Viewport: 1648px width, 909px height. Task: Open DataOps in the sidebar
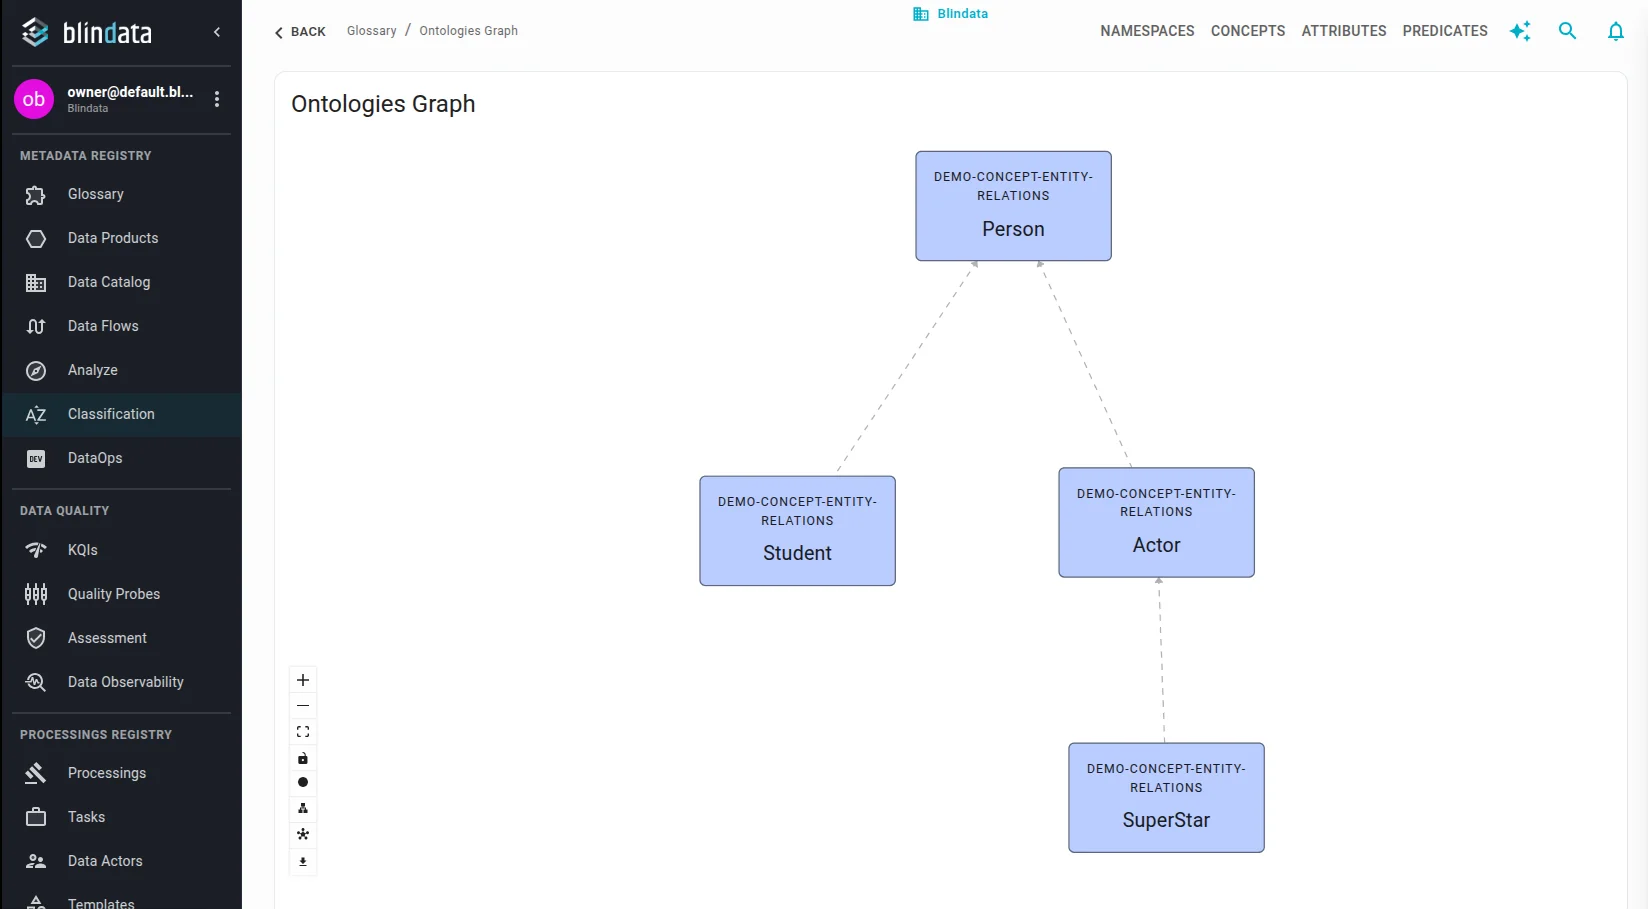pyautogui.click(x=121, y=458)
